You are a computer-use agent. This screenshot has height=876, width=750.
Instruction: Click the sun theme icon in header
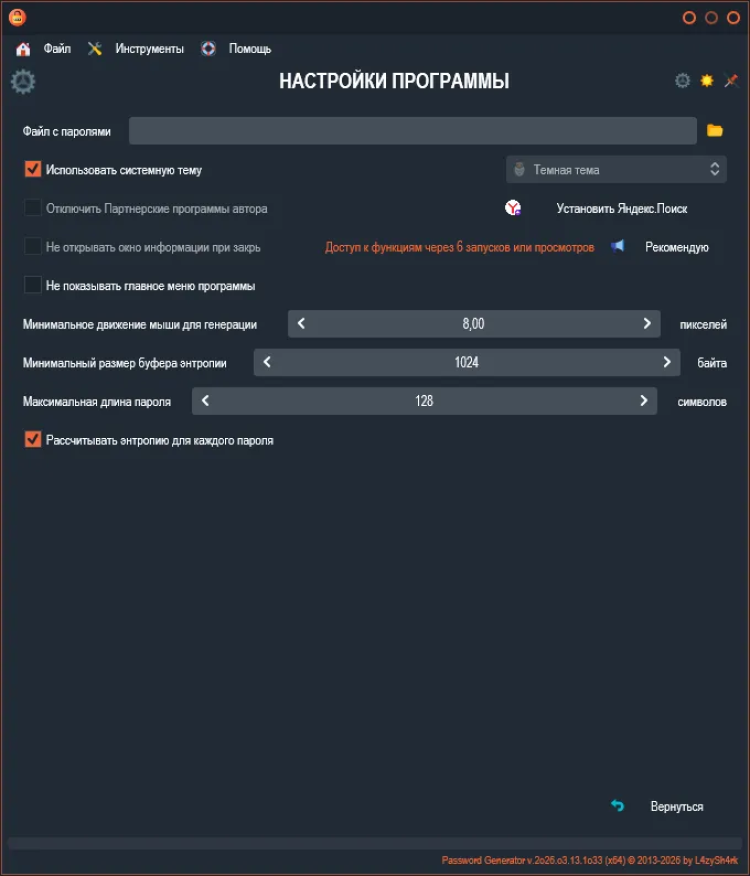click(707, 81)
